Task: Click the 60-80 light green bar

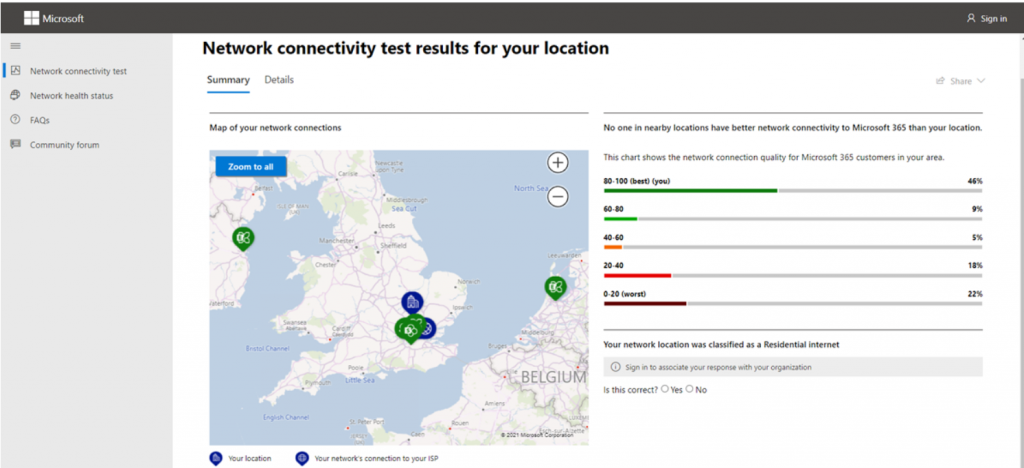Action: click(x=620, y=219)
